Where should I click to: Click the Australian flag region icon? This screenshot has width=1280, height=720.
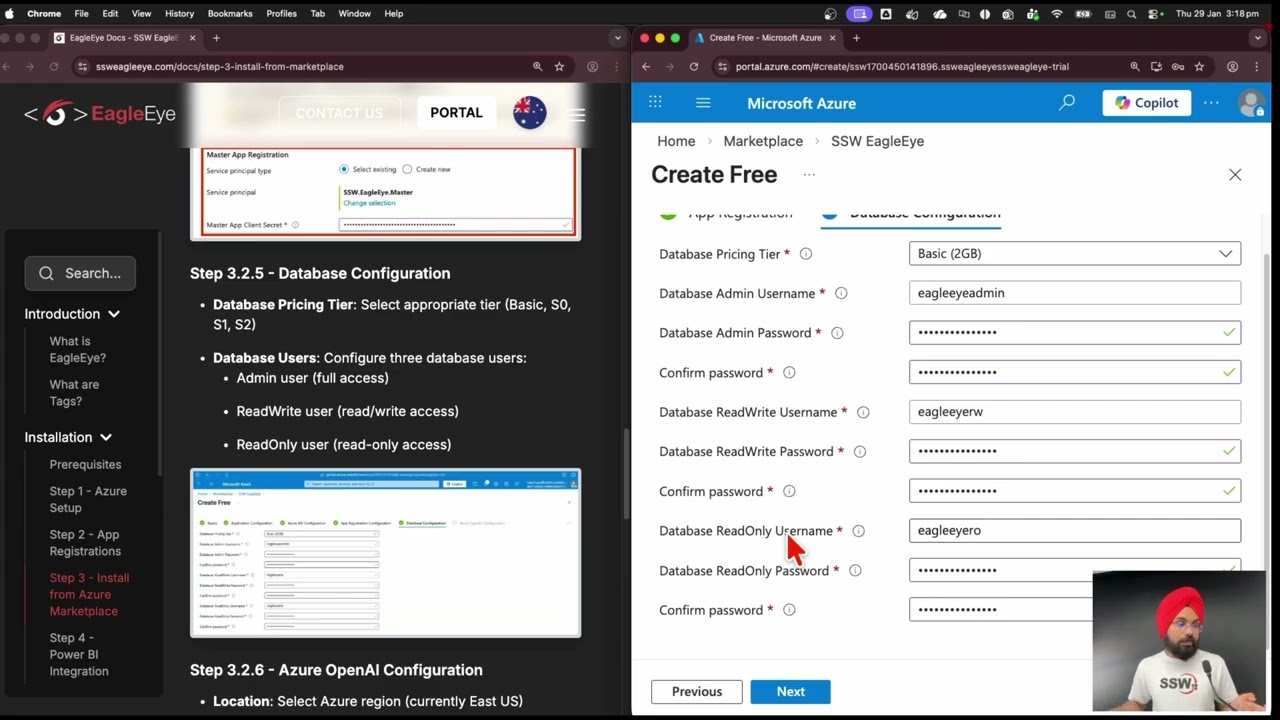(530, 112)
